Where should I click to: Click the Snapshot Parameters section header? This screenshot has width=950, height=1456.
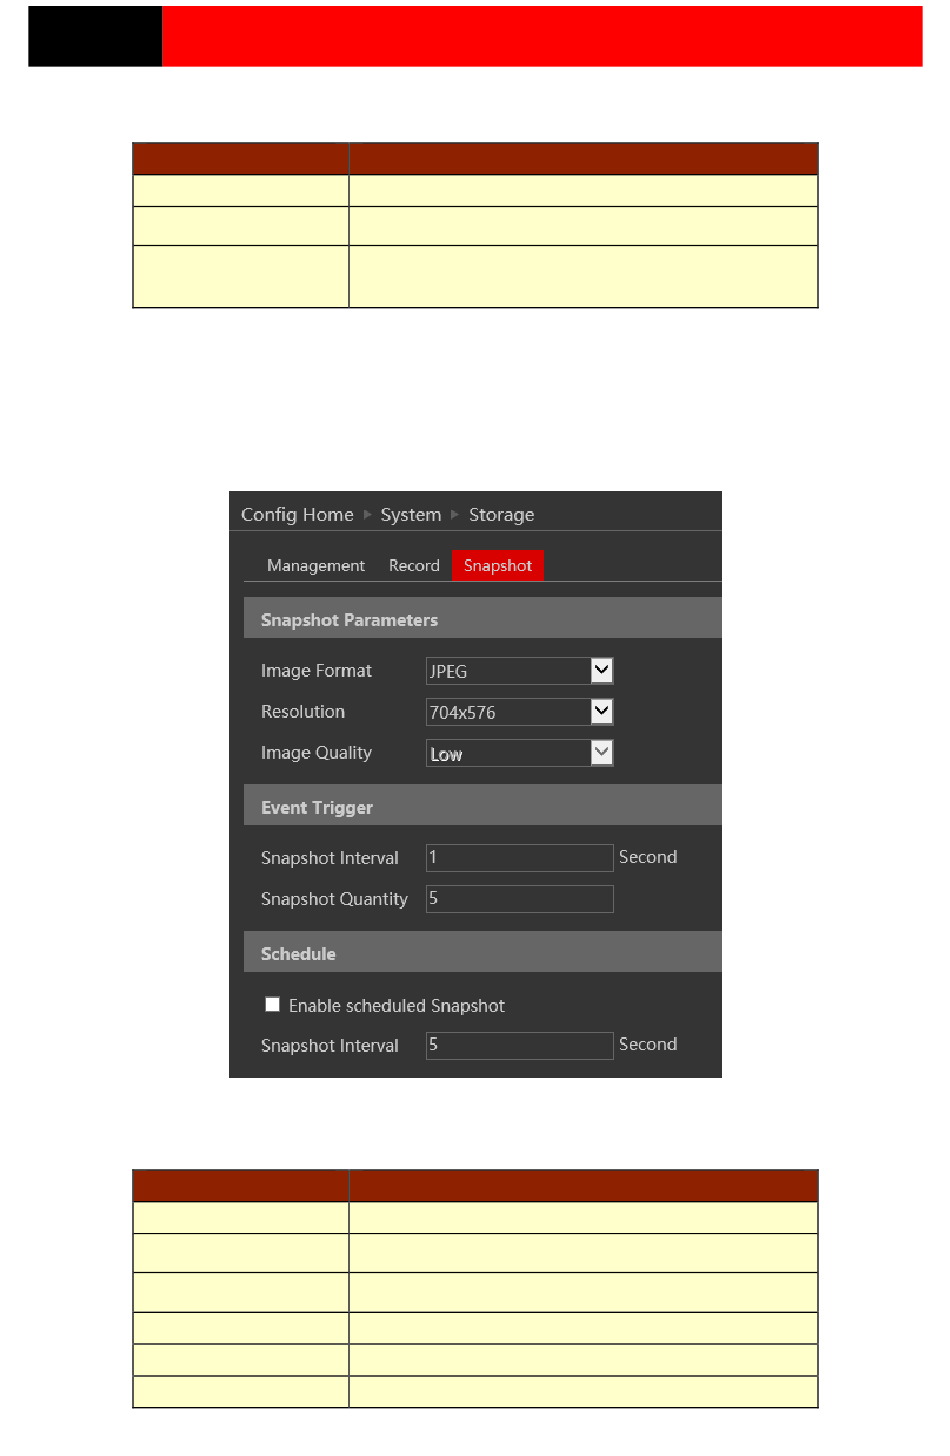(x=349, y=620)
